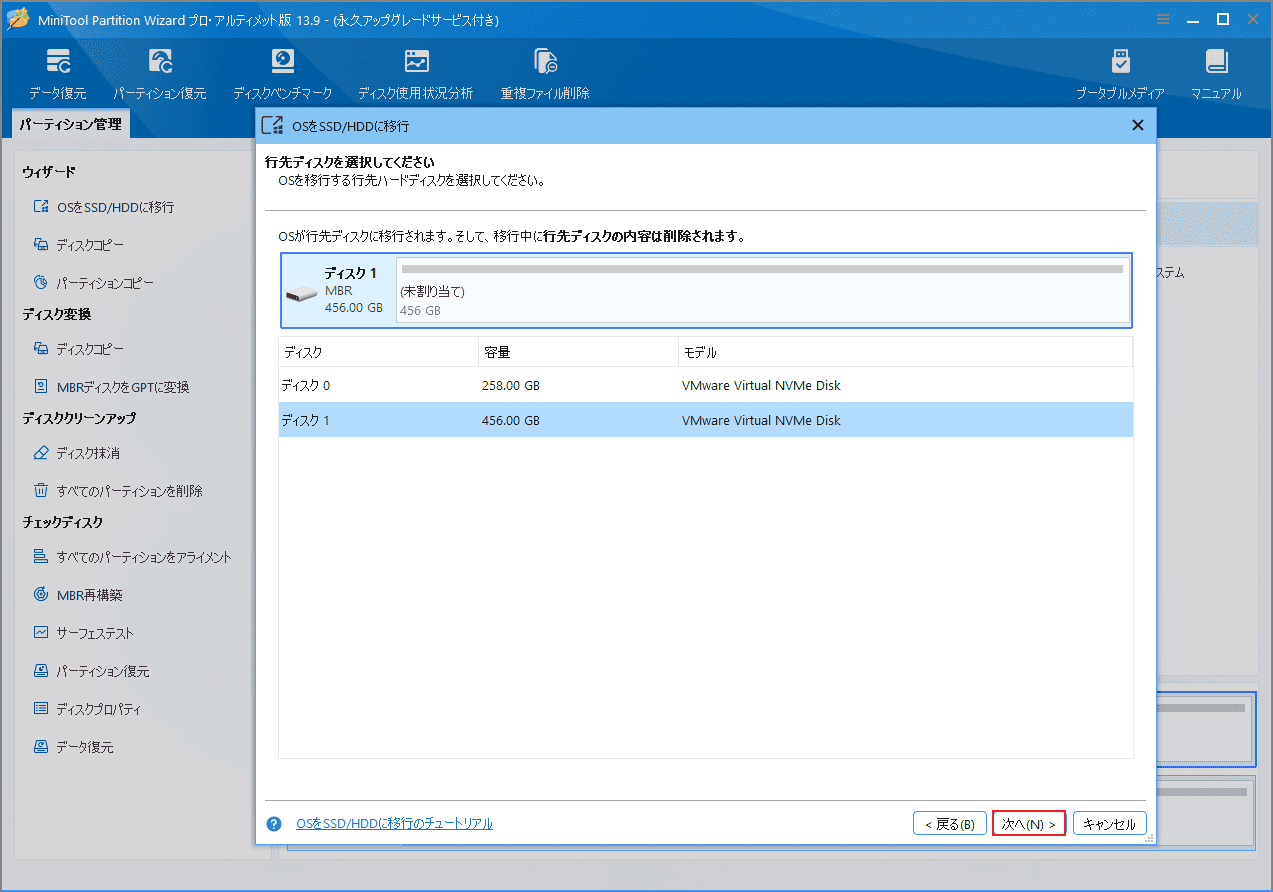Image resolution: width=1273 pixels, height=892 pixels.
Task: Click the 容量 column header
Action: coord(578,352)
